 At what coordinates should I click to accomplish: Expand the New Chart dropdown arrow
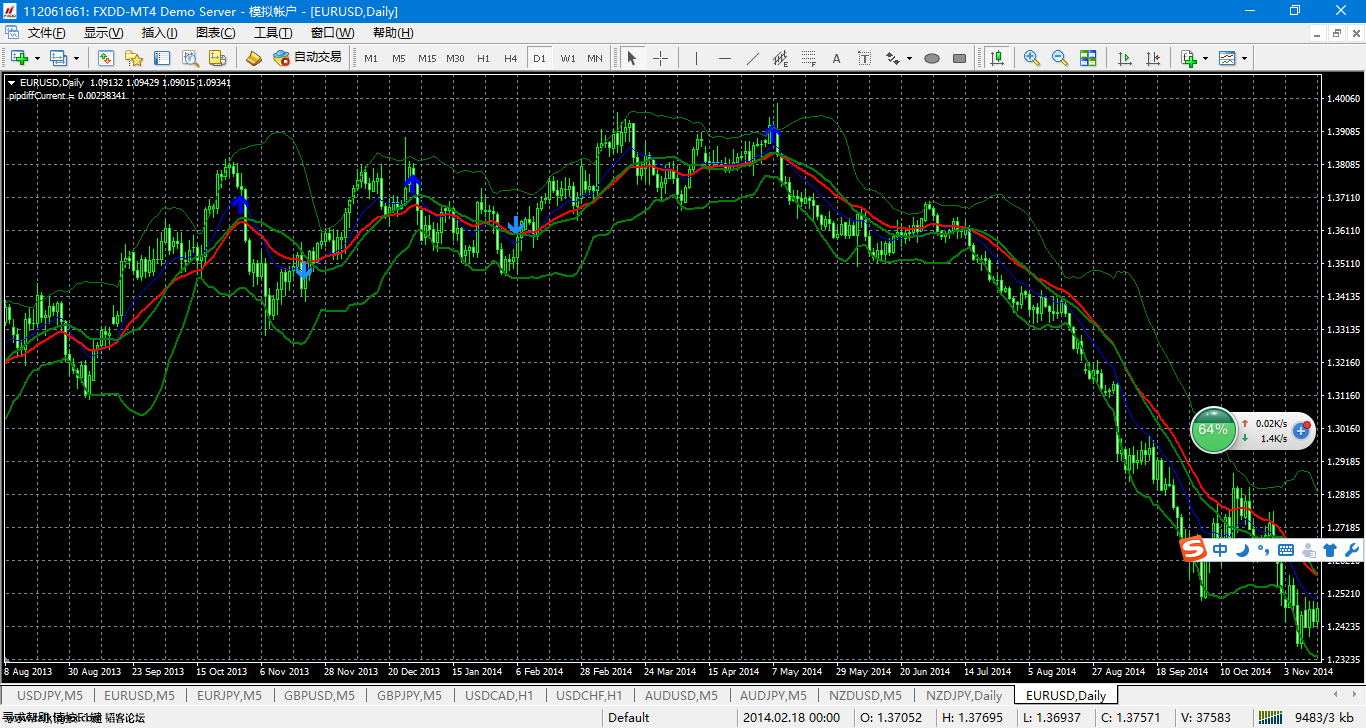click(36, 58)
